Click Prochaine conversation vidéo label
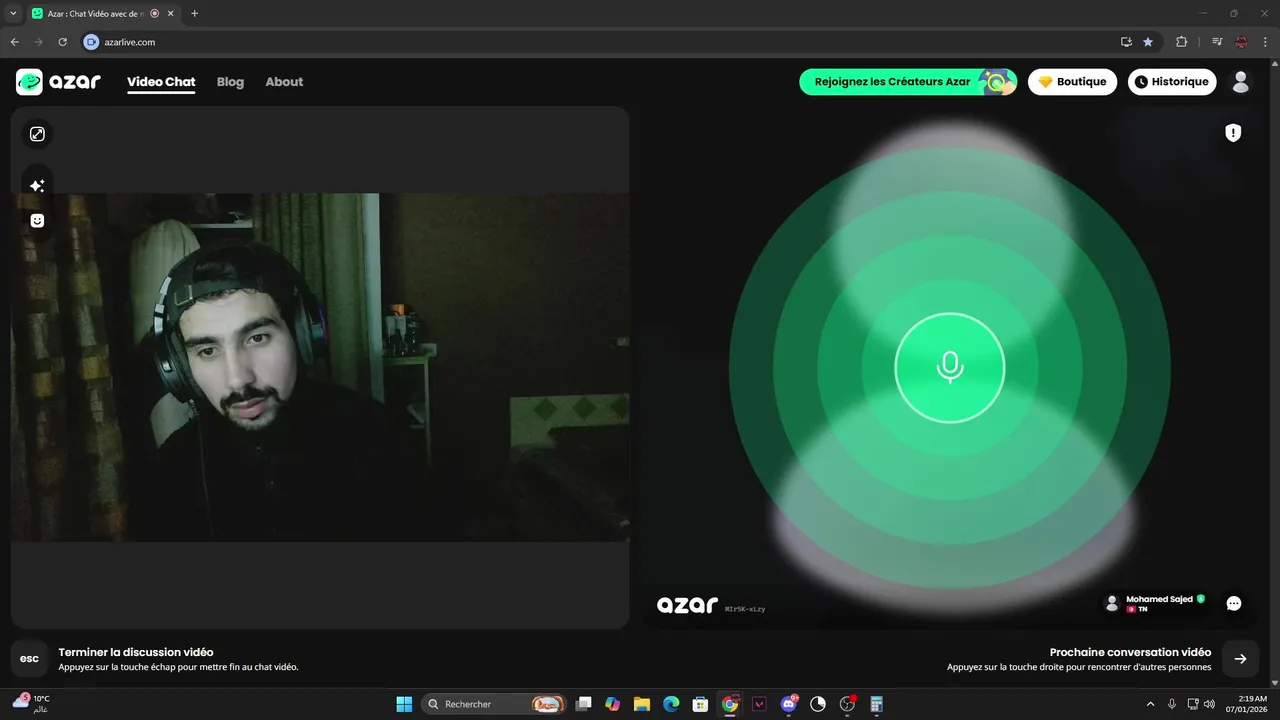This screenshot has height=720, width=1280. pyautogui.click(x=1130, y=652)
